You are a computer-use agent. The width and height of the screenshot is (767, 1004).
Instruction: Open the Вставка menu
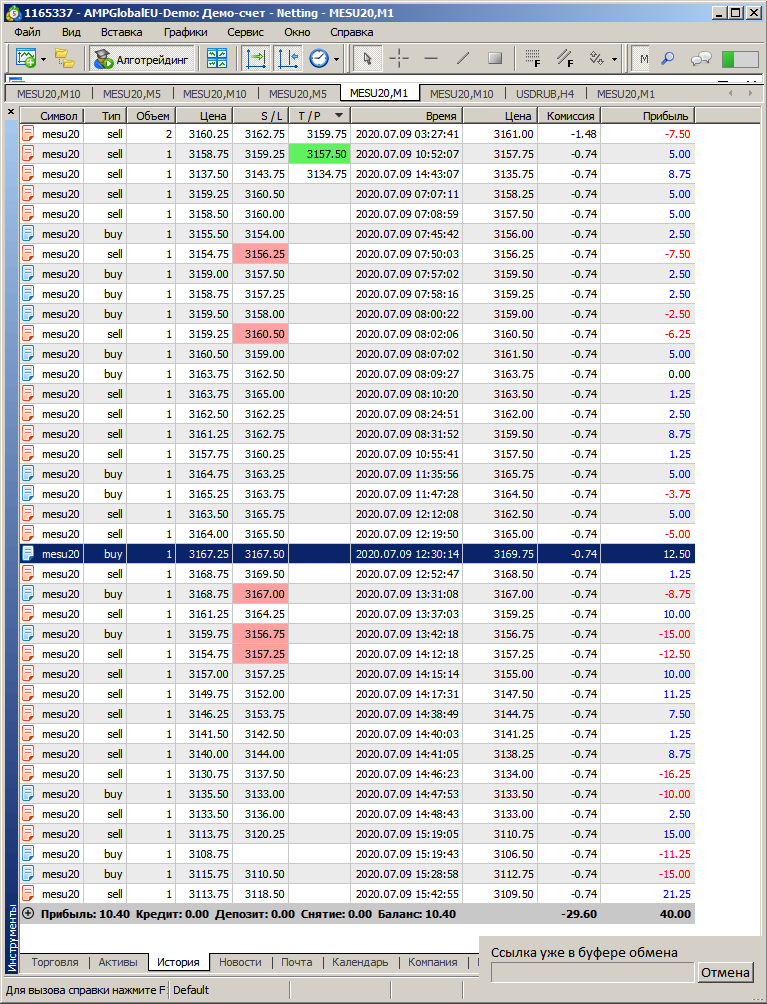tap(122, 32)
